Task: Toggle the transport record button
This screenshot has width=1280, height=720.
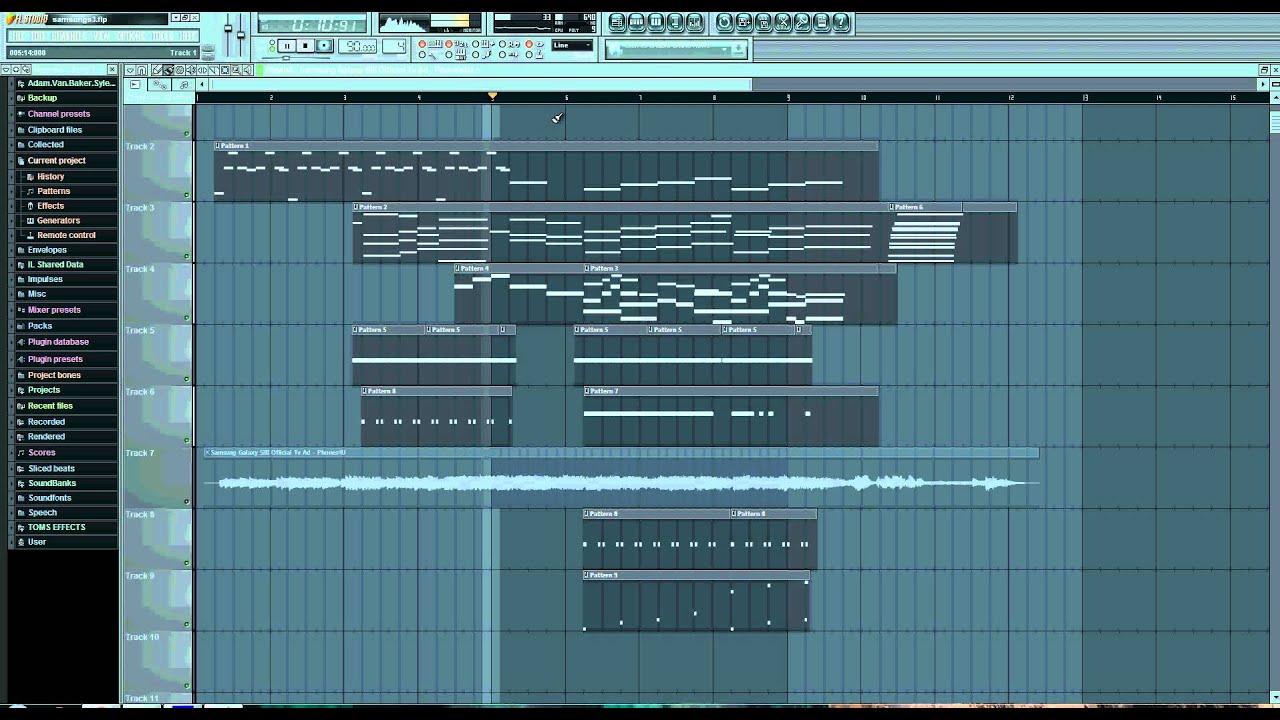Action: click(324, 46)
